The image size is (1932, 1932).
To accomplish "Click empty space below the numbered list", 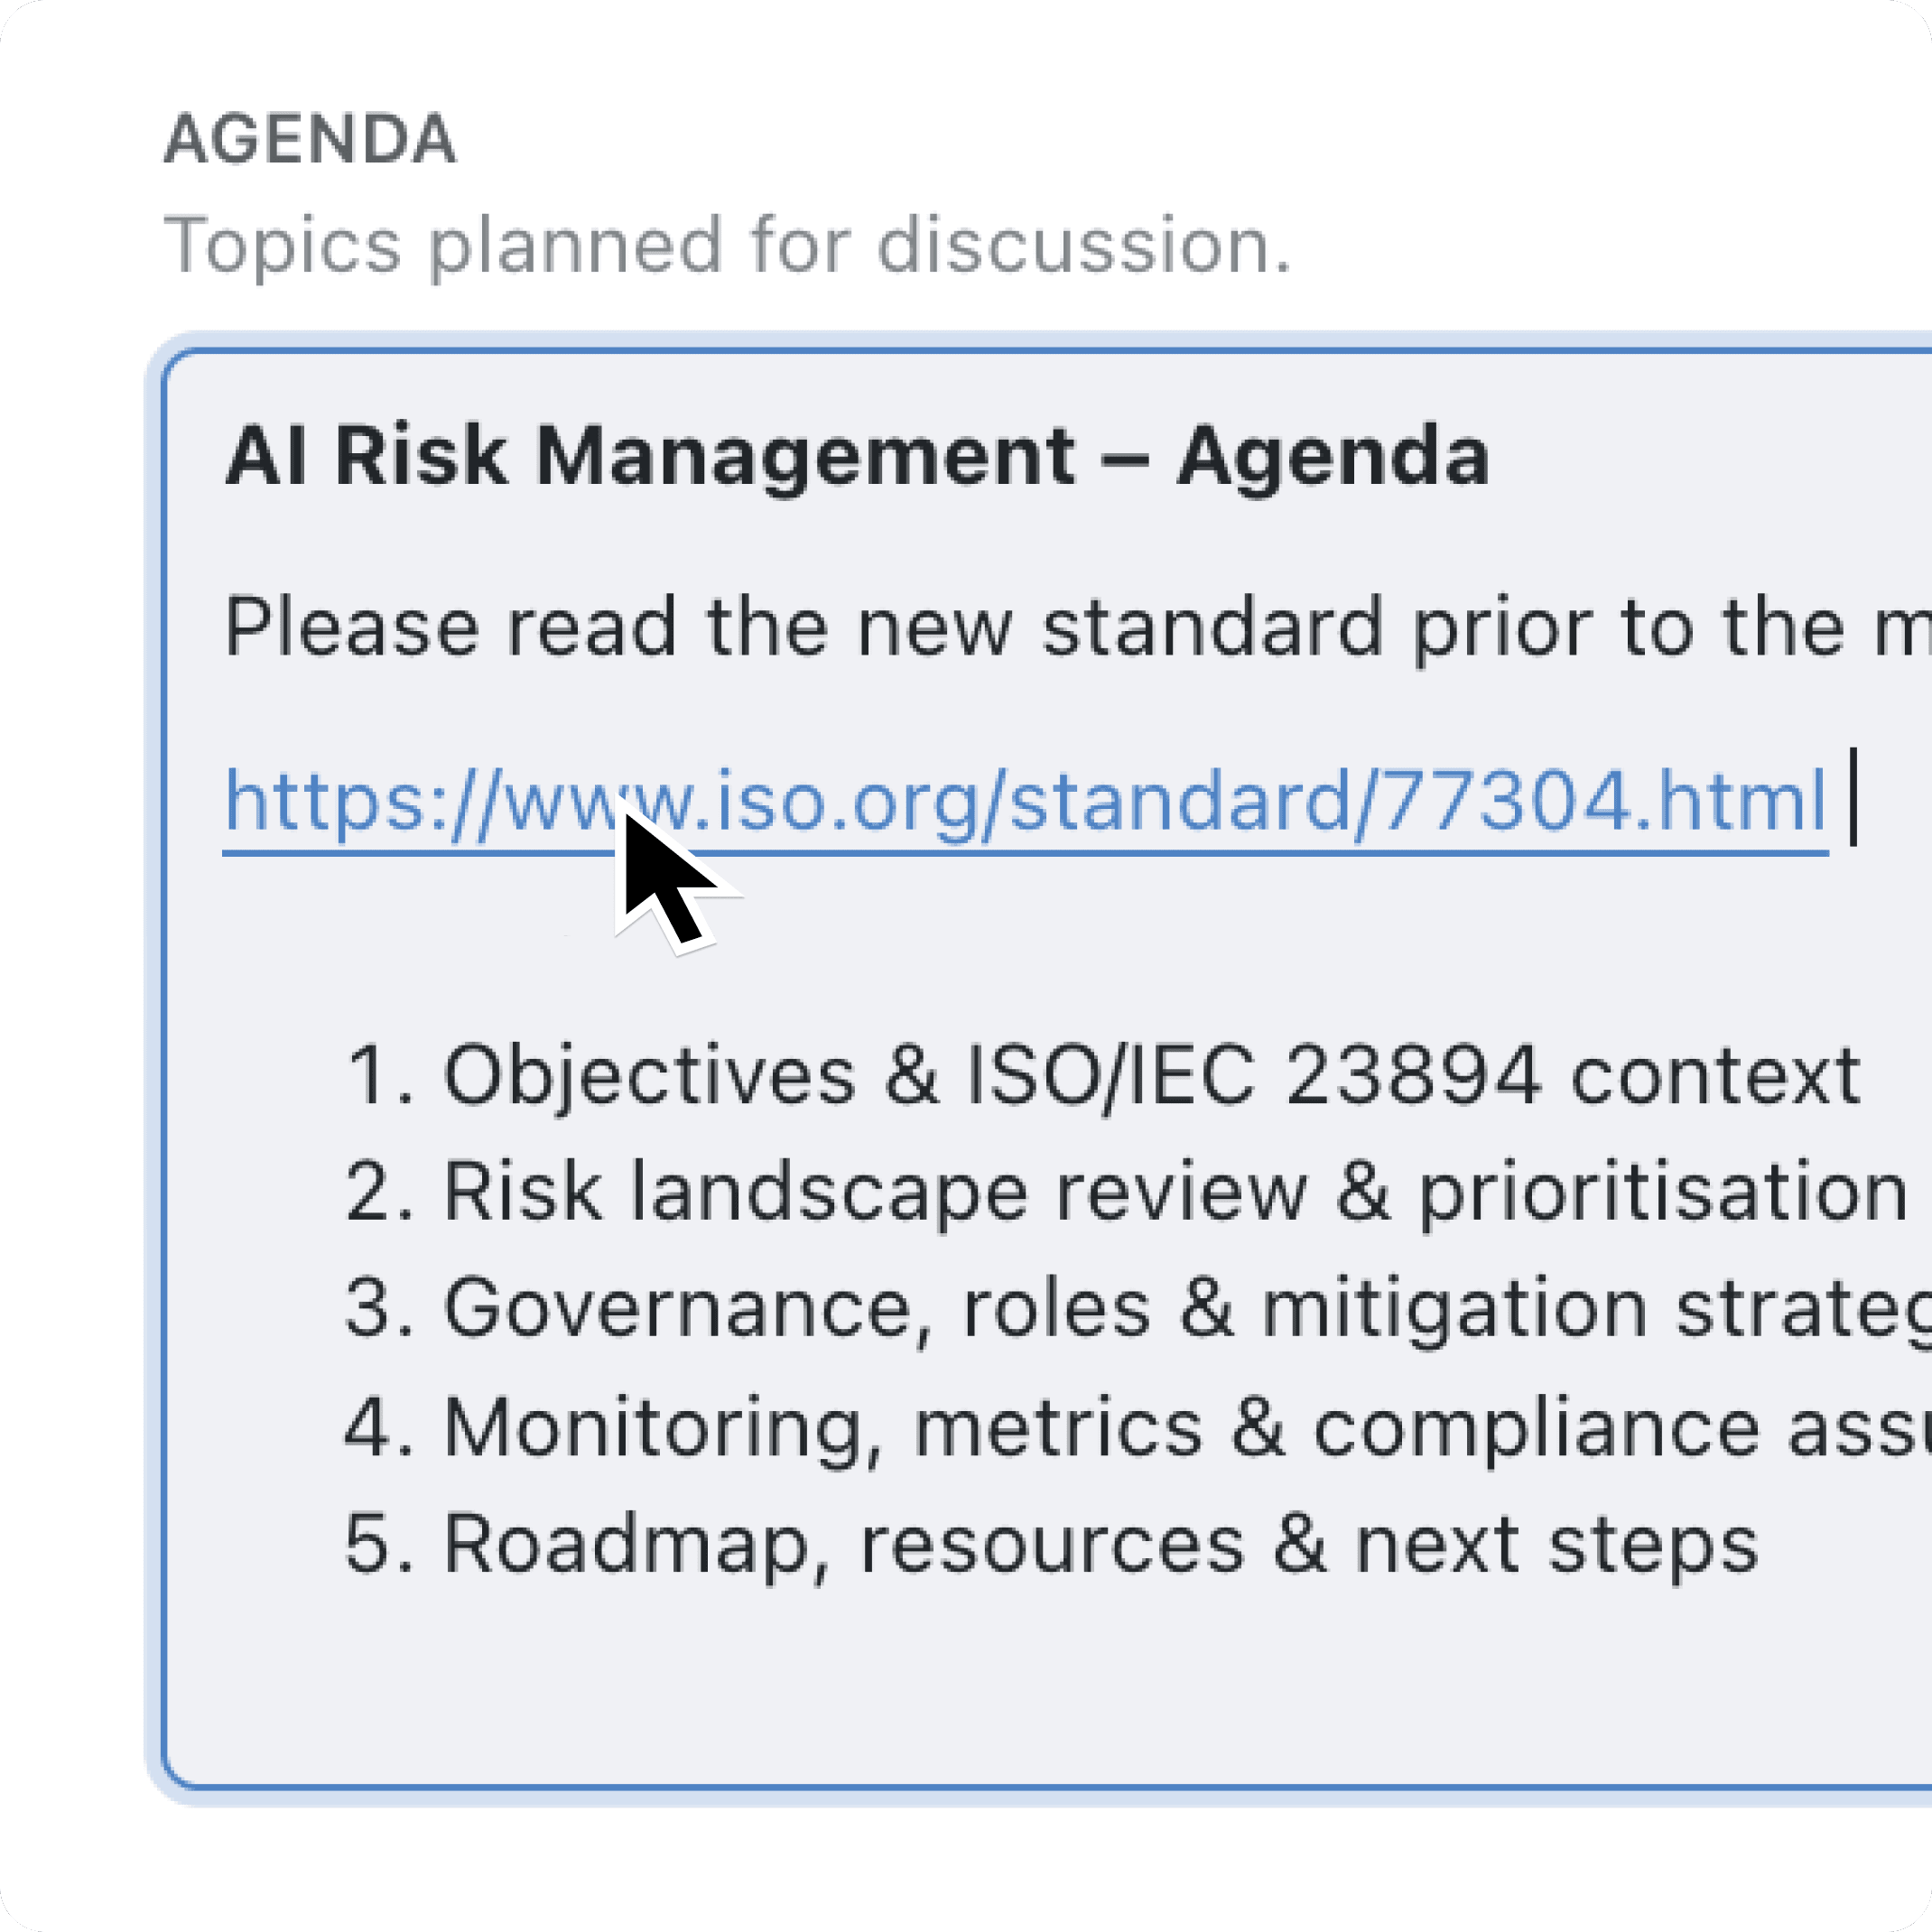I will [1000, 1680].
